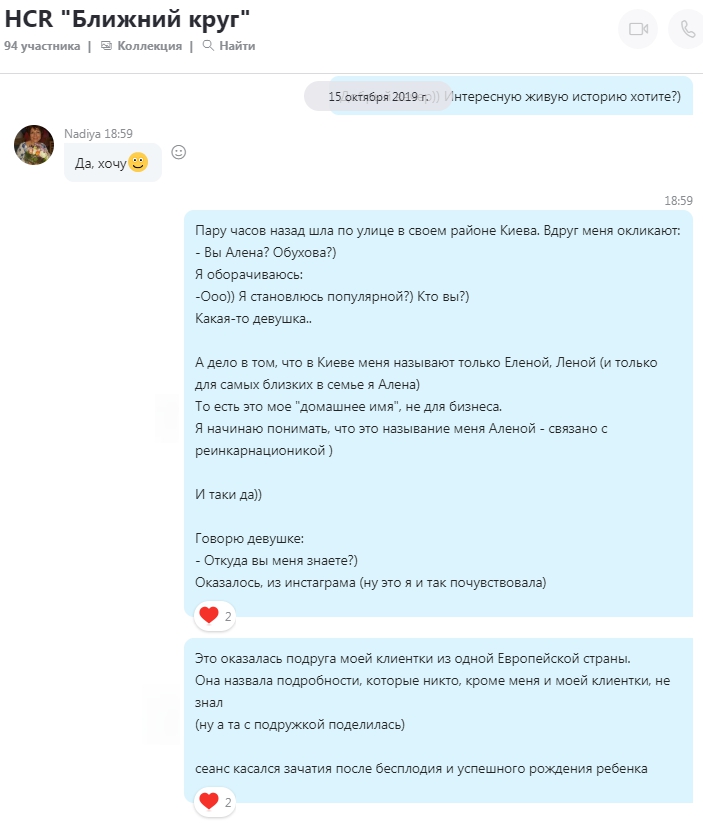The height and width of the screenshot is (823, 703).
Task: Click the message about "подруга моей клиентки"
Action: pyautogui.click(x=438, y=720)
